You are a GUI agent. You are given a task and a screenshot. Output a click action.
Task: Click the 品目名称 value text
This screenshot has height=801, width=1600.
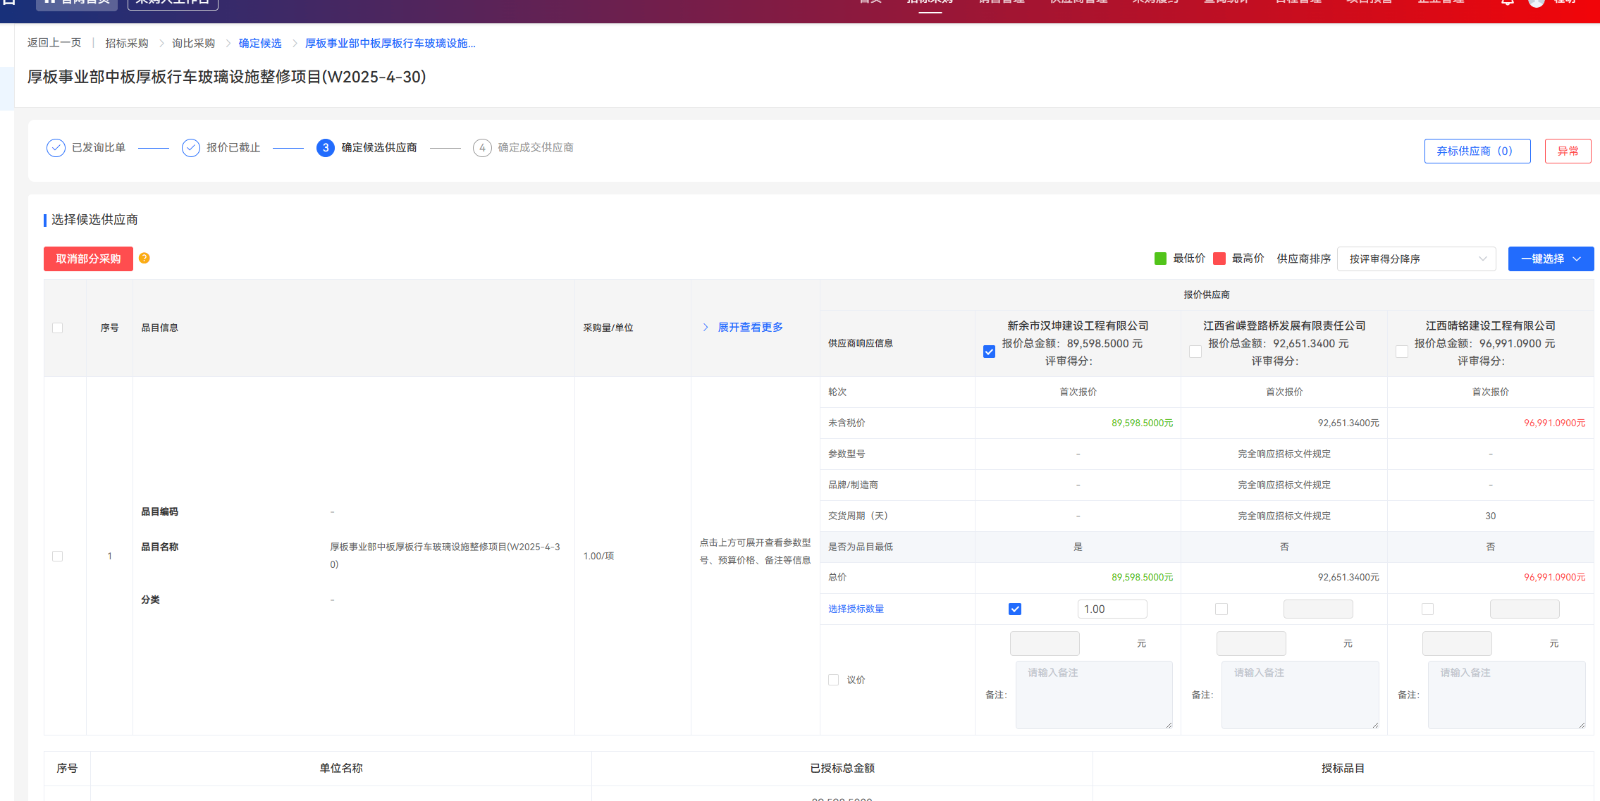click(x=445, y=555)
